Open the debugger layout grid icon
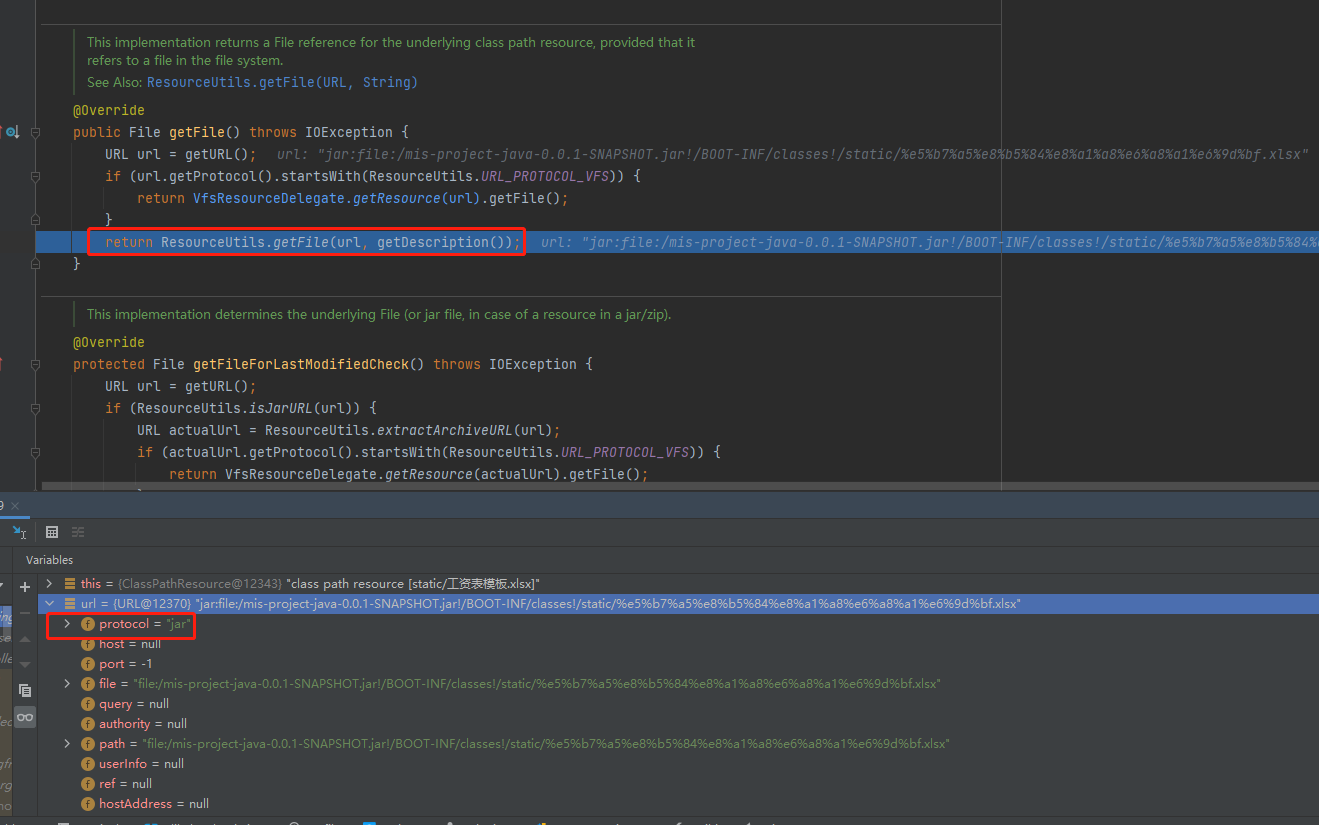Image resolution: width=1319 pixels, height=825 pixels. [x=52, y=532]
